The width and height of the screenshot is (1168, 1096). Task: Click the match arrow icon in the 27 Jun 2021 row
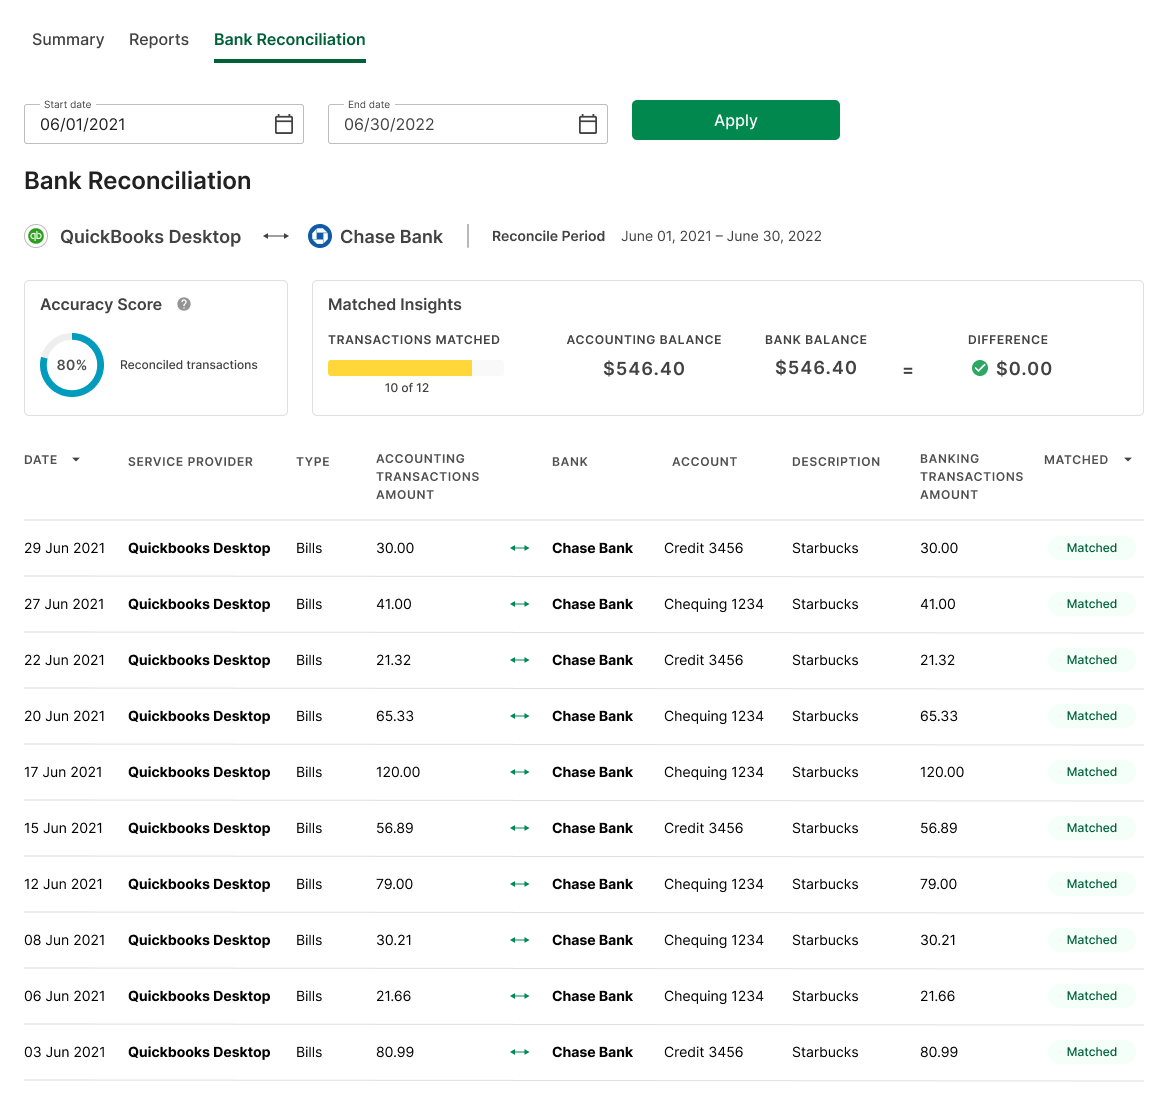[x=520, y=604]
